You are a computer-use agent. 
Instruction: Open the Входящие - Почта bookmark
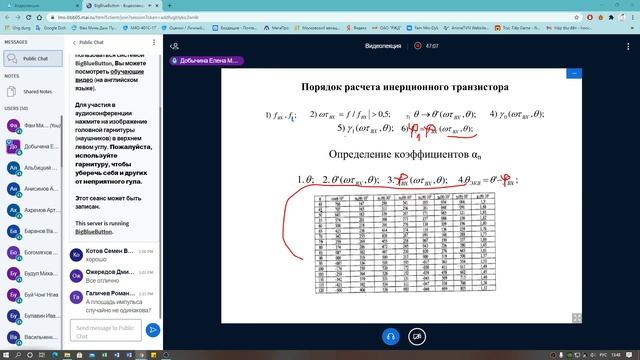(x=235, y=28)
